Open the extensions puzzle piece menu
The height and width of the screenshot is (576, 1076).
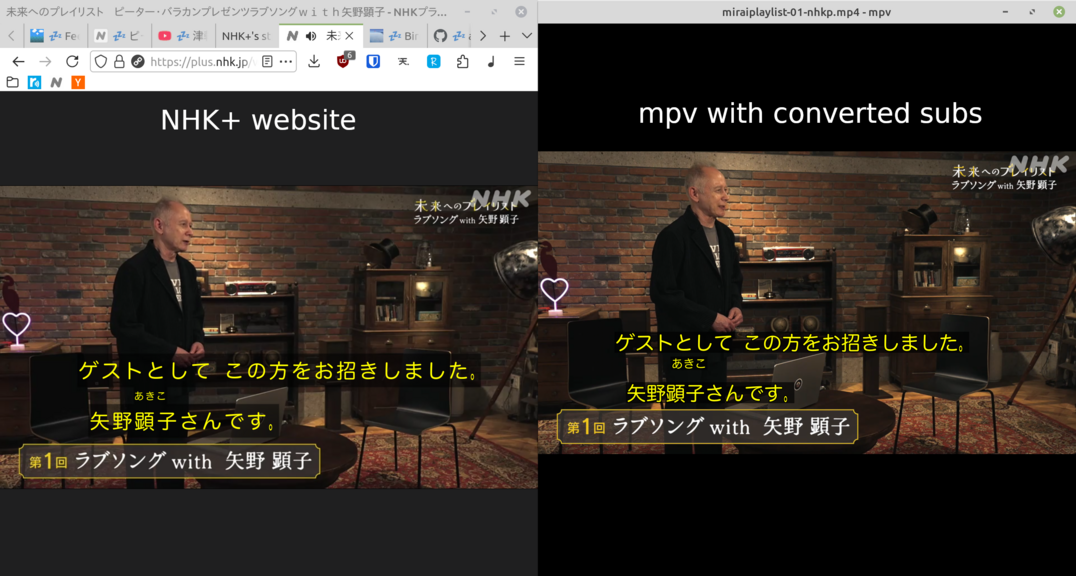pos(462,61)
